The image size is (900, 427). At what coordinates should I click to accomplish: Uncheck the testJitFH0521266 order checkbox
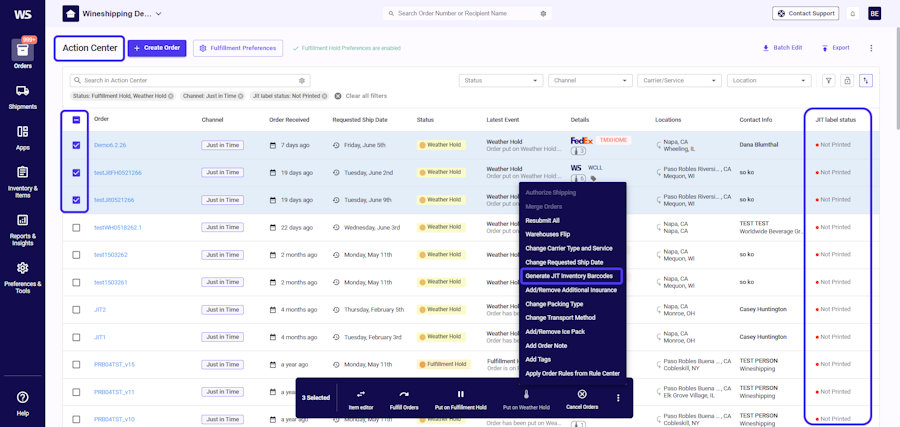pyautogui.click(x=76, y=172)
